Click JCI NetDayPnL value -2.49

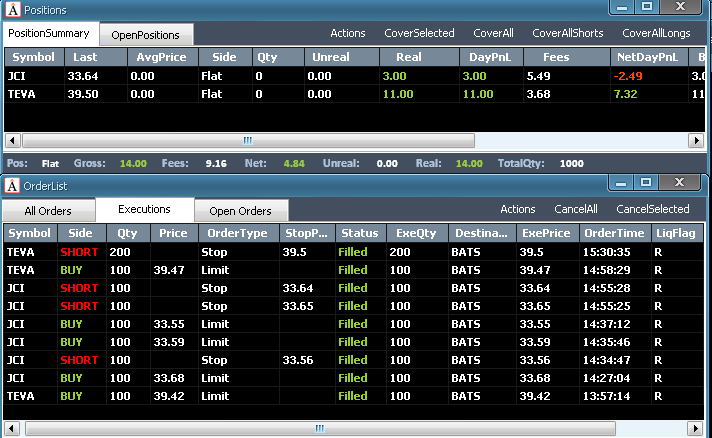pos(628,76)
